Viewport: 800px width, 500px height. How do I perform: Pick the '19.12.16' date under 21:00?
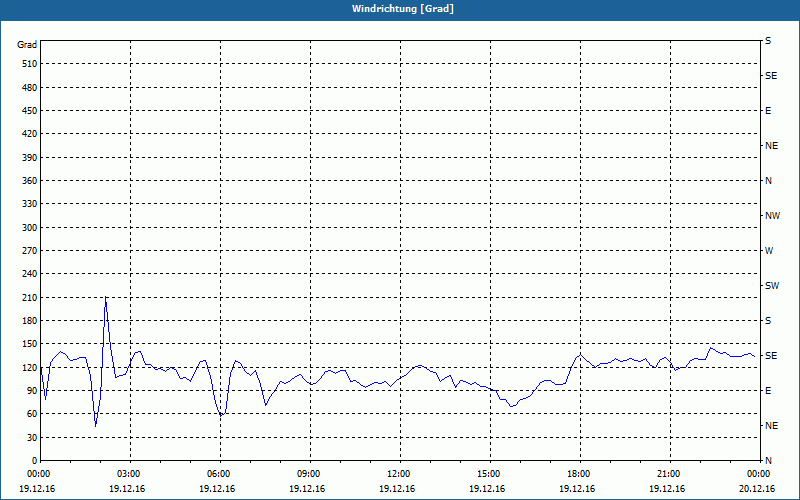tap(667, 489)
